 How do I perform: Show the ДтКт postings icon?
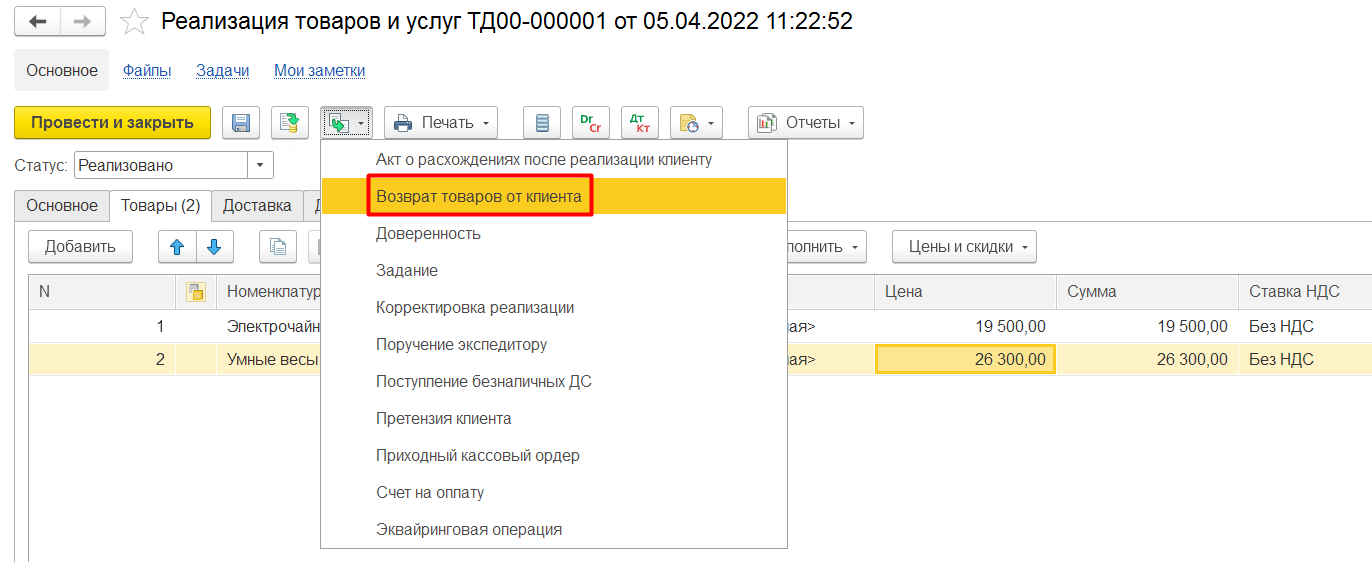[640, 123]
